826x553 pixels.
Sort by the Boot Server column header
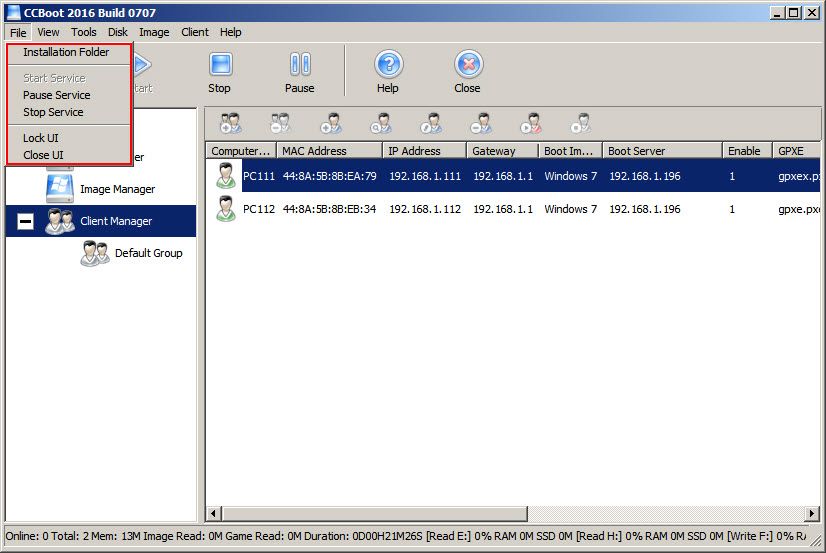coord(662,151)
